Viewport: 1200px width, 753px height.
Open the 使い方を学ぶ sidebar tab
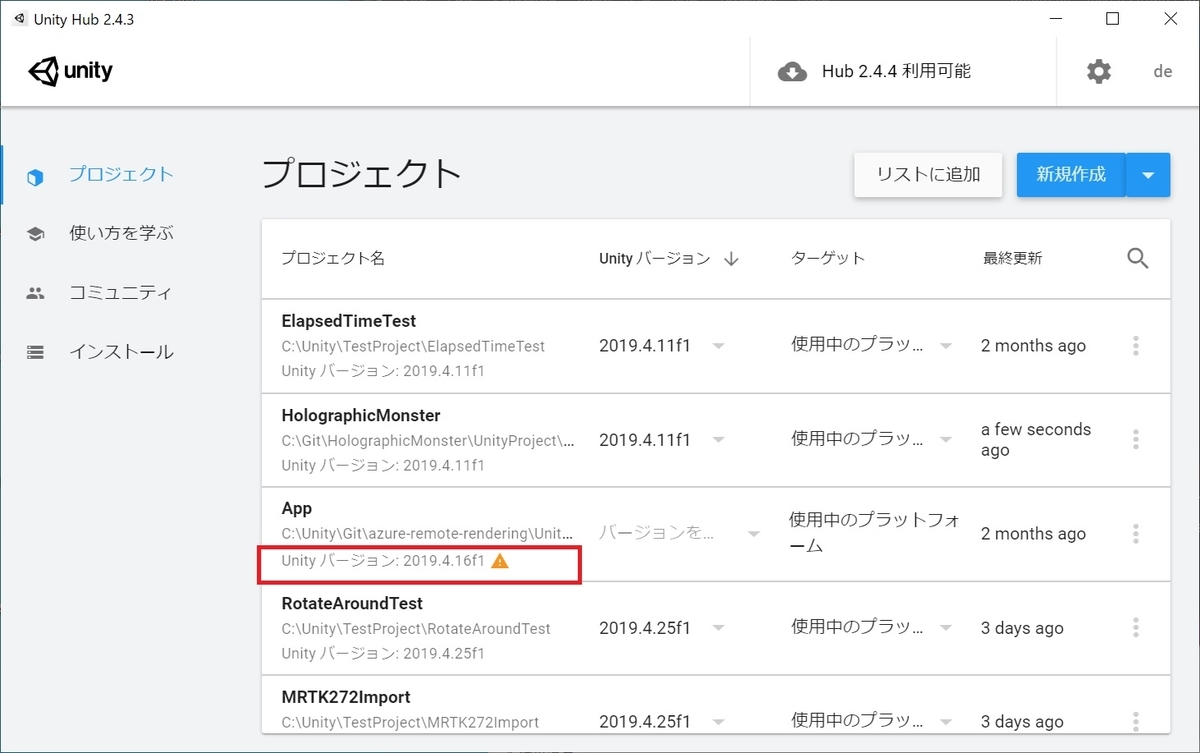pyautogui.click(x=120, y=233)
